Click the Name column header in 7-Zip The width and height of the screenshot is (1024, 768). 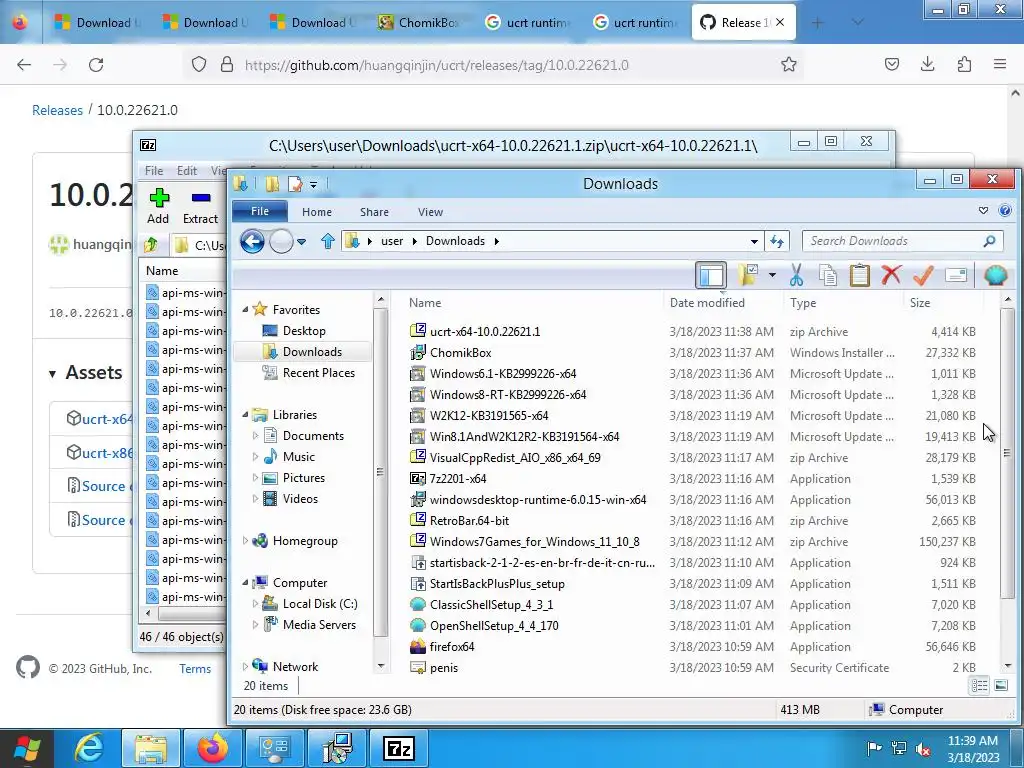coord(162,270)
